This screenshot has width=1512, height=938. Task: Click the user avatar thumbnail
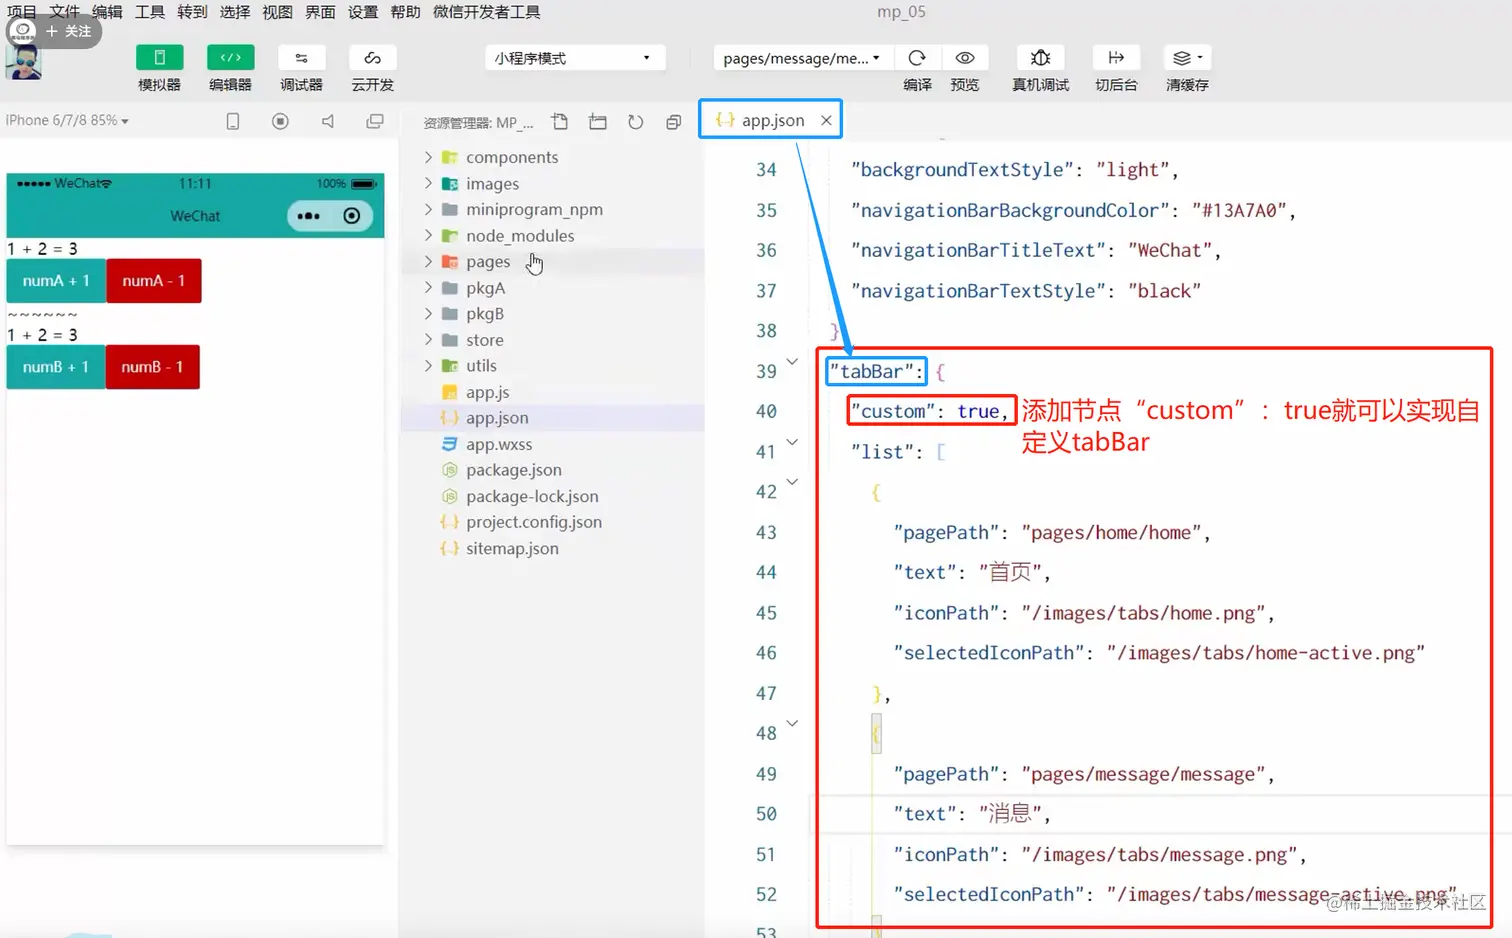coord(23,62)
